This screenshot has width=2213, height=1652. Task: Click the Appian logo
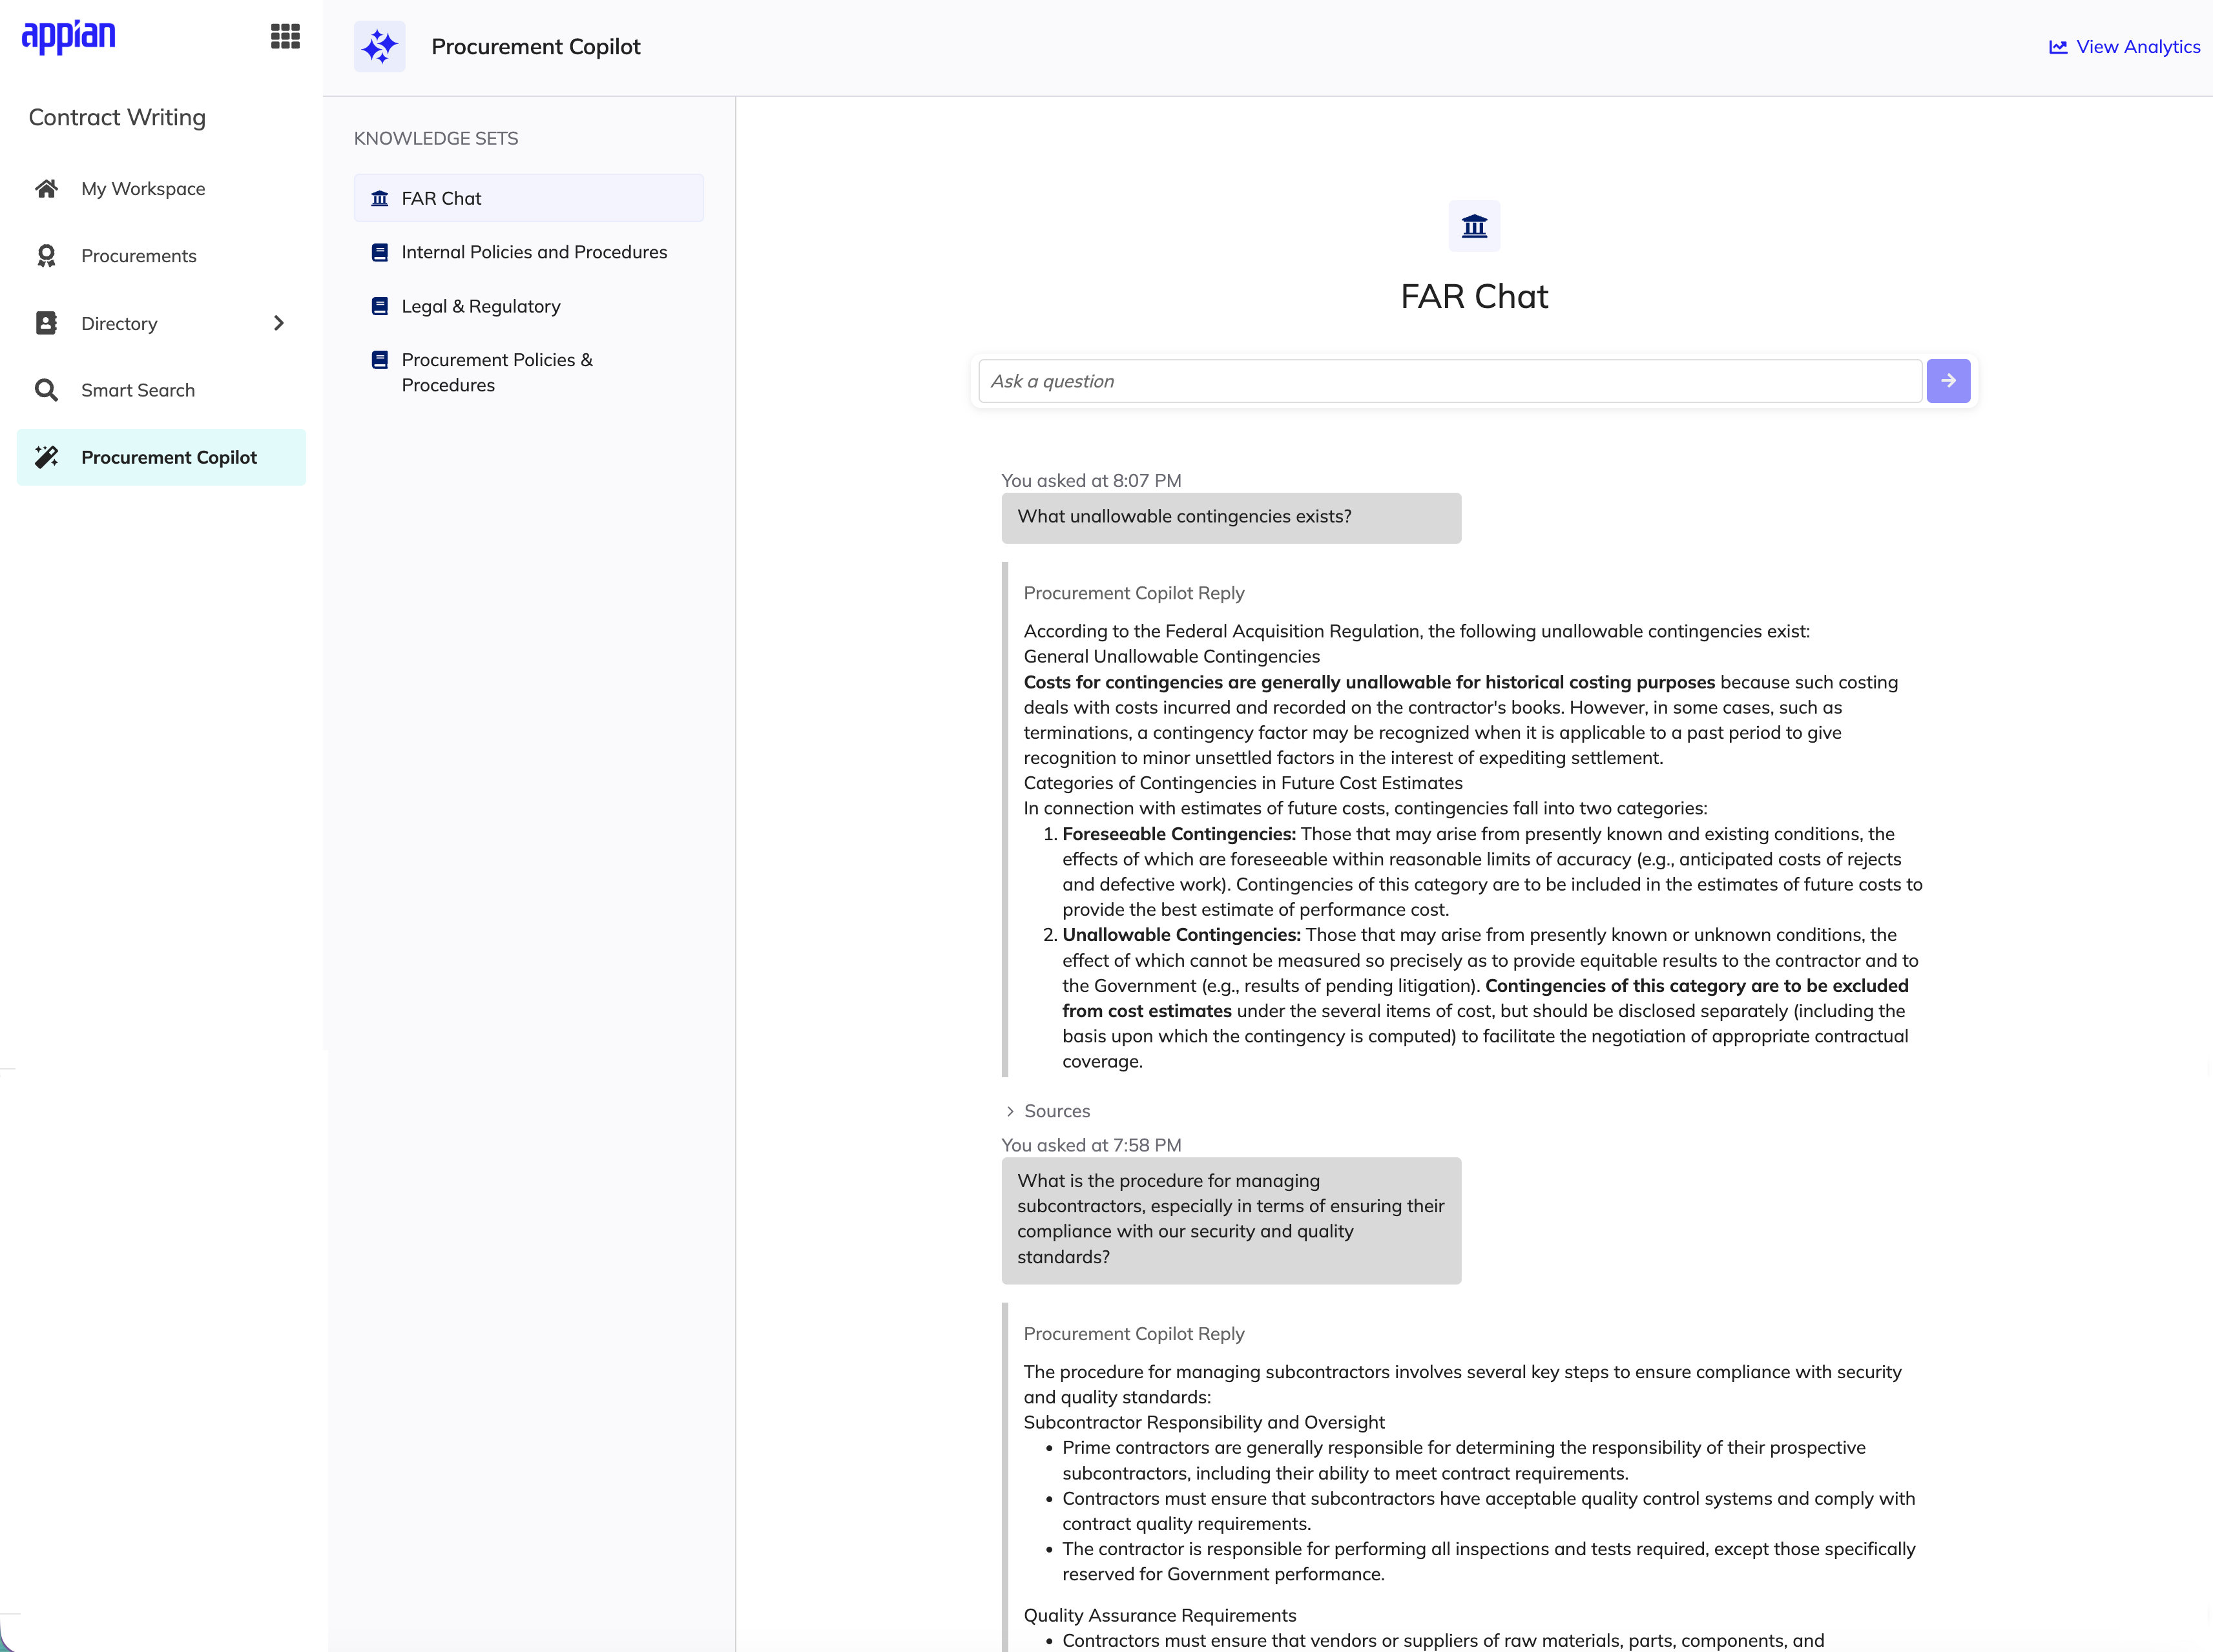pos(68,37)
